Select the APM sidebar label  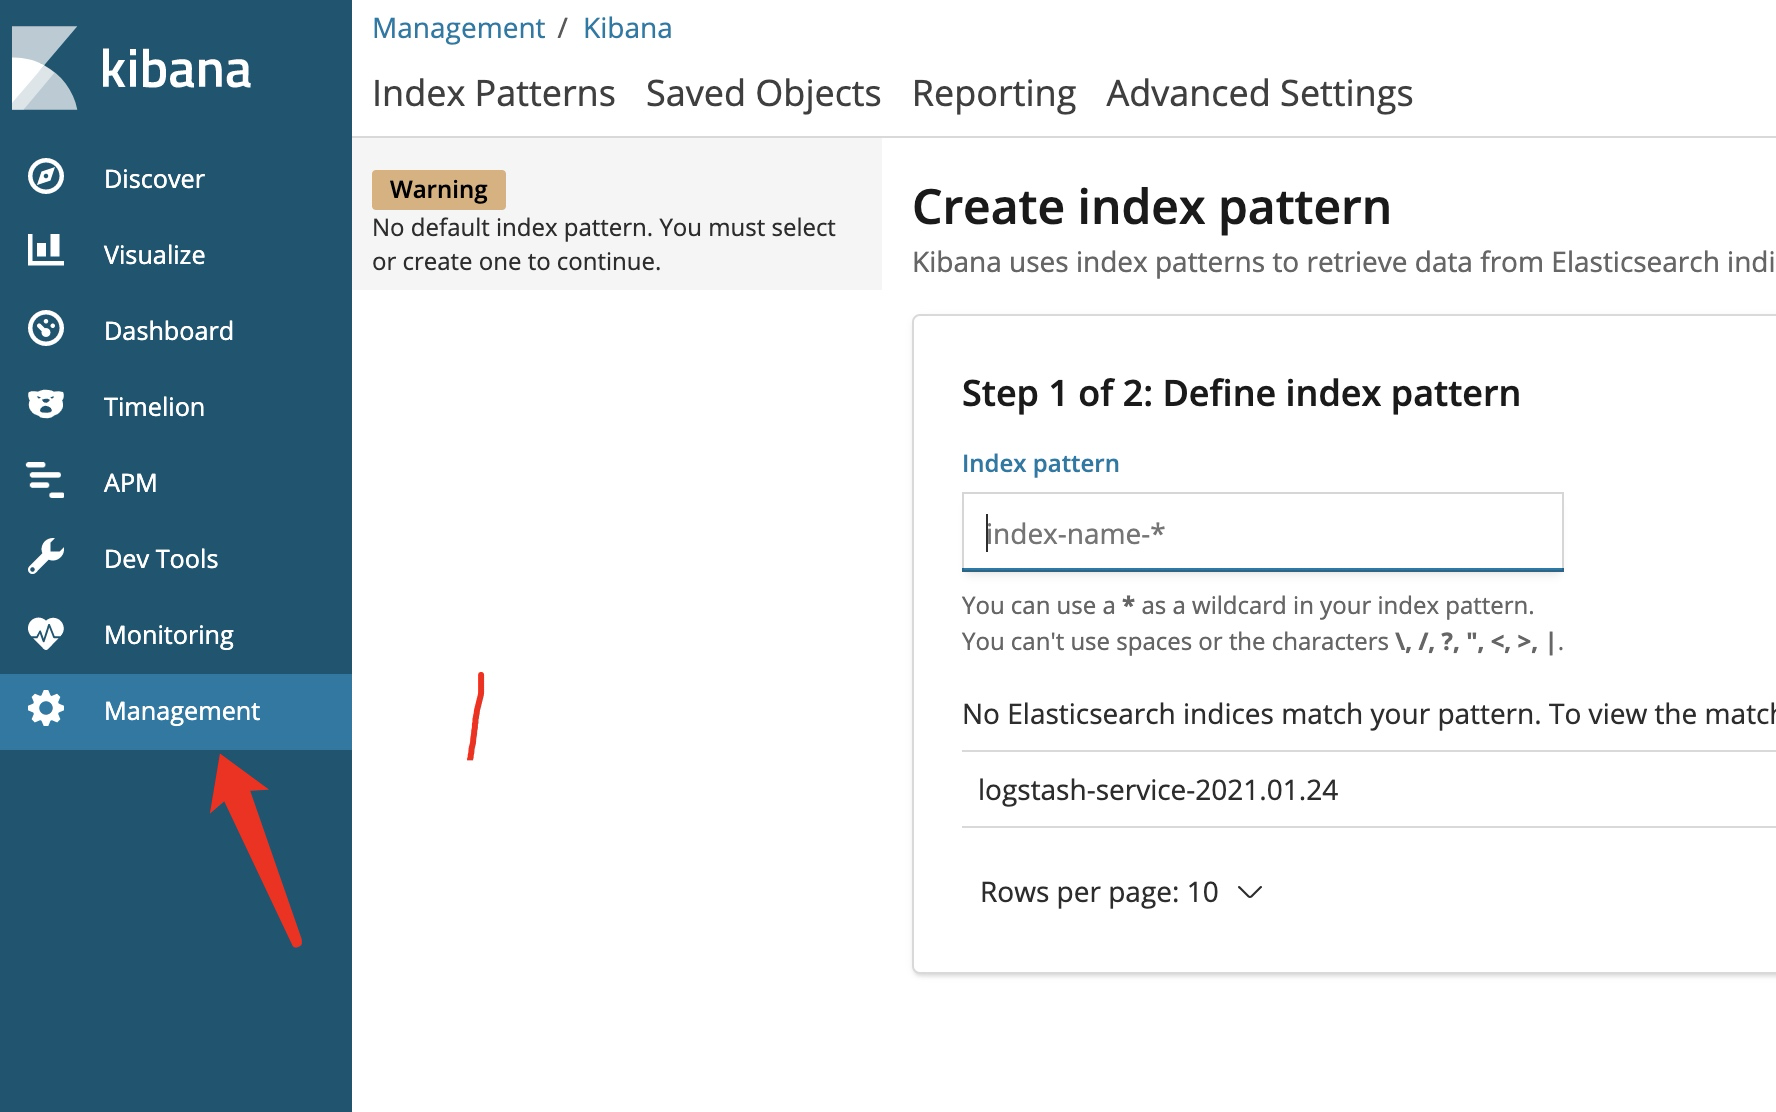tap(130, 483)
